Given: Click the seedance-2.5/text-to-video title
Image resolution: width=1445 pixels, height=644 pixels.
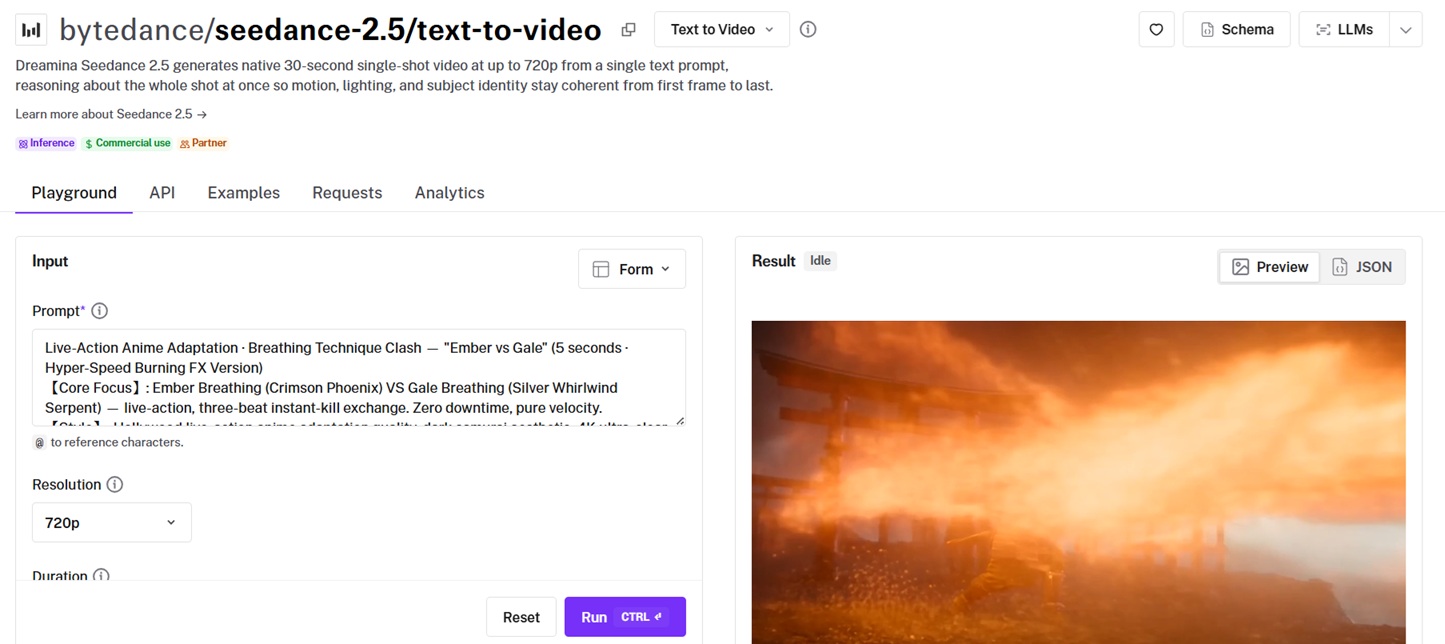Looking at the screenshot, I should [408, 30].
